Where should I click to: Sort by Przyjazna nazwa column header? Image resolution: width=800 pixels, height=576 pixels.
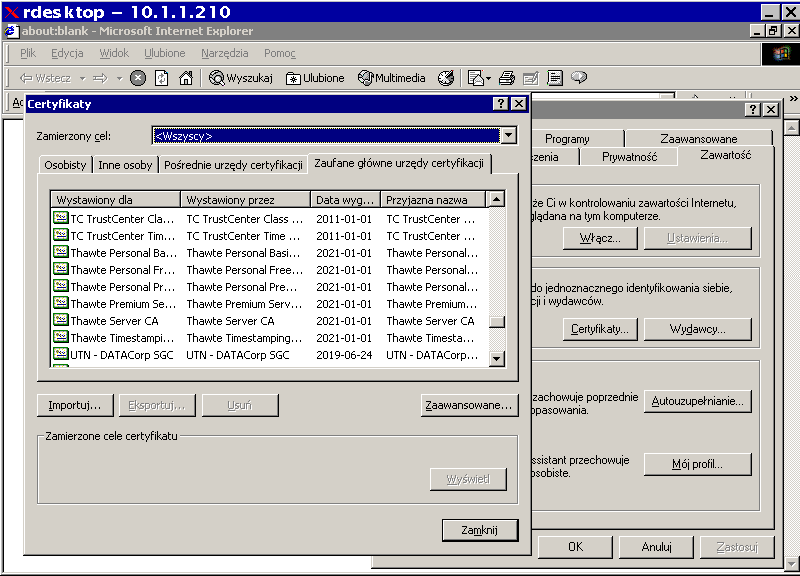(x=433, y=199)
